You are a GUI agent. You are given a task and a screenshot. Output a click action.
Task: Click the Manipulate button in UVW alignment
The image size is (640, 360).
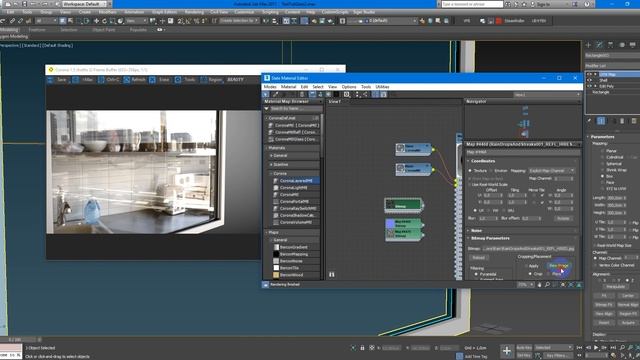615,287
